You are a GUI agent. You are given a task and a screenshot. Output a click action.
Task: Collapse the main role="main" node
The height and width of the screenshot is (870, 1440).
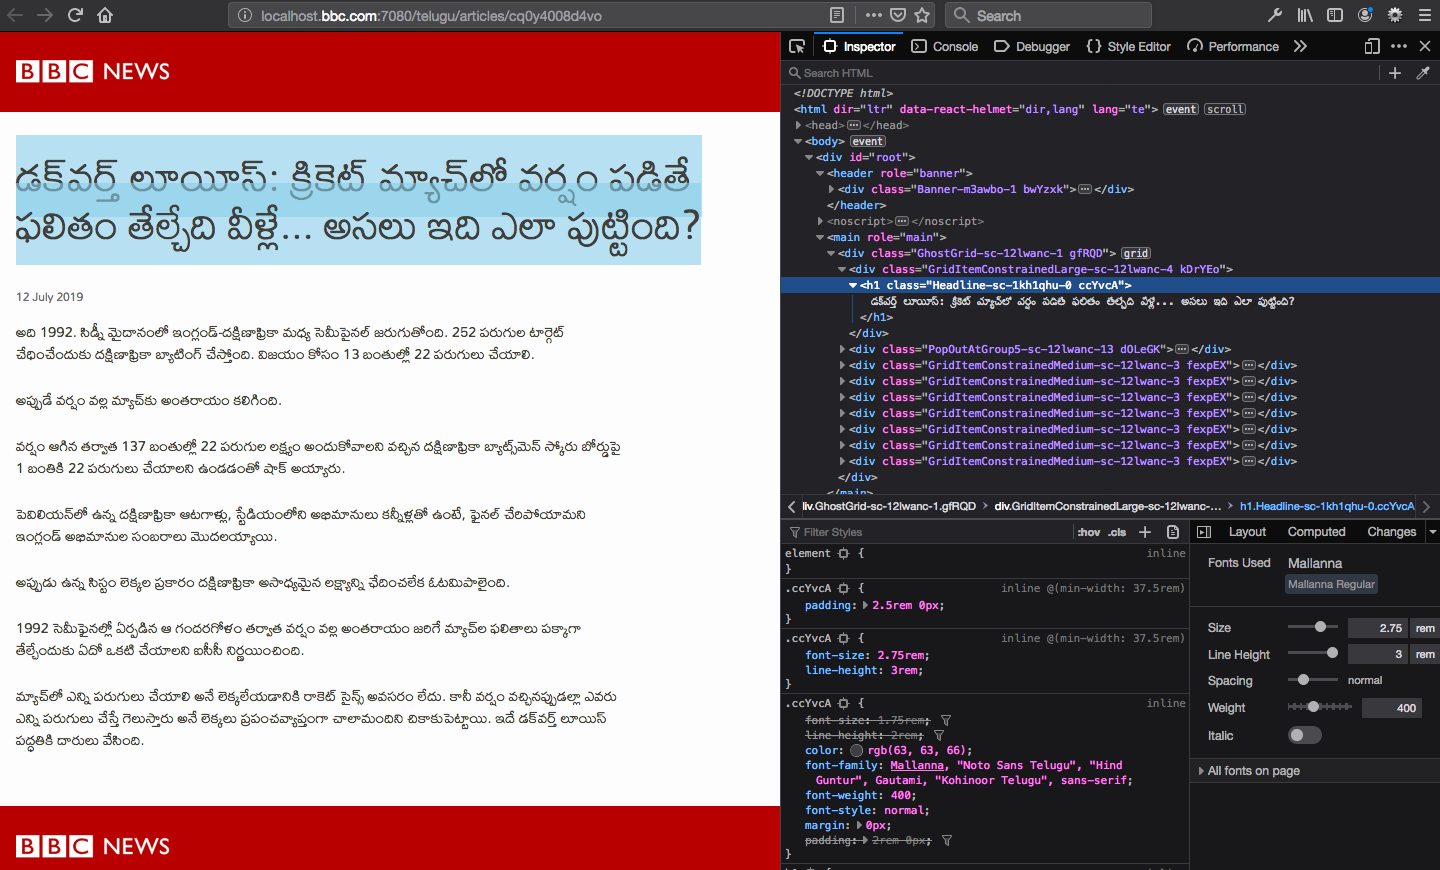pos(820,237)
